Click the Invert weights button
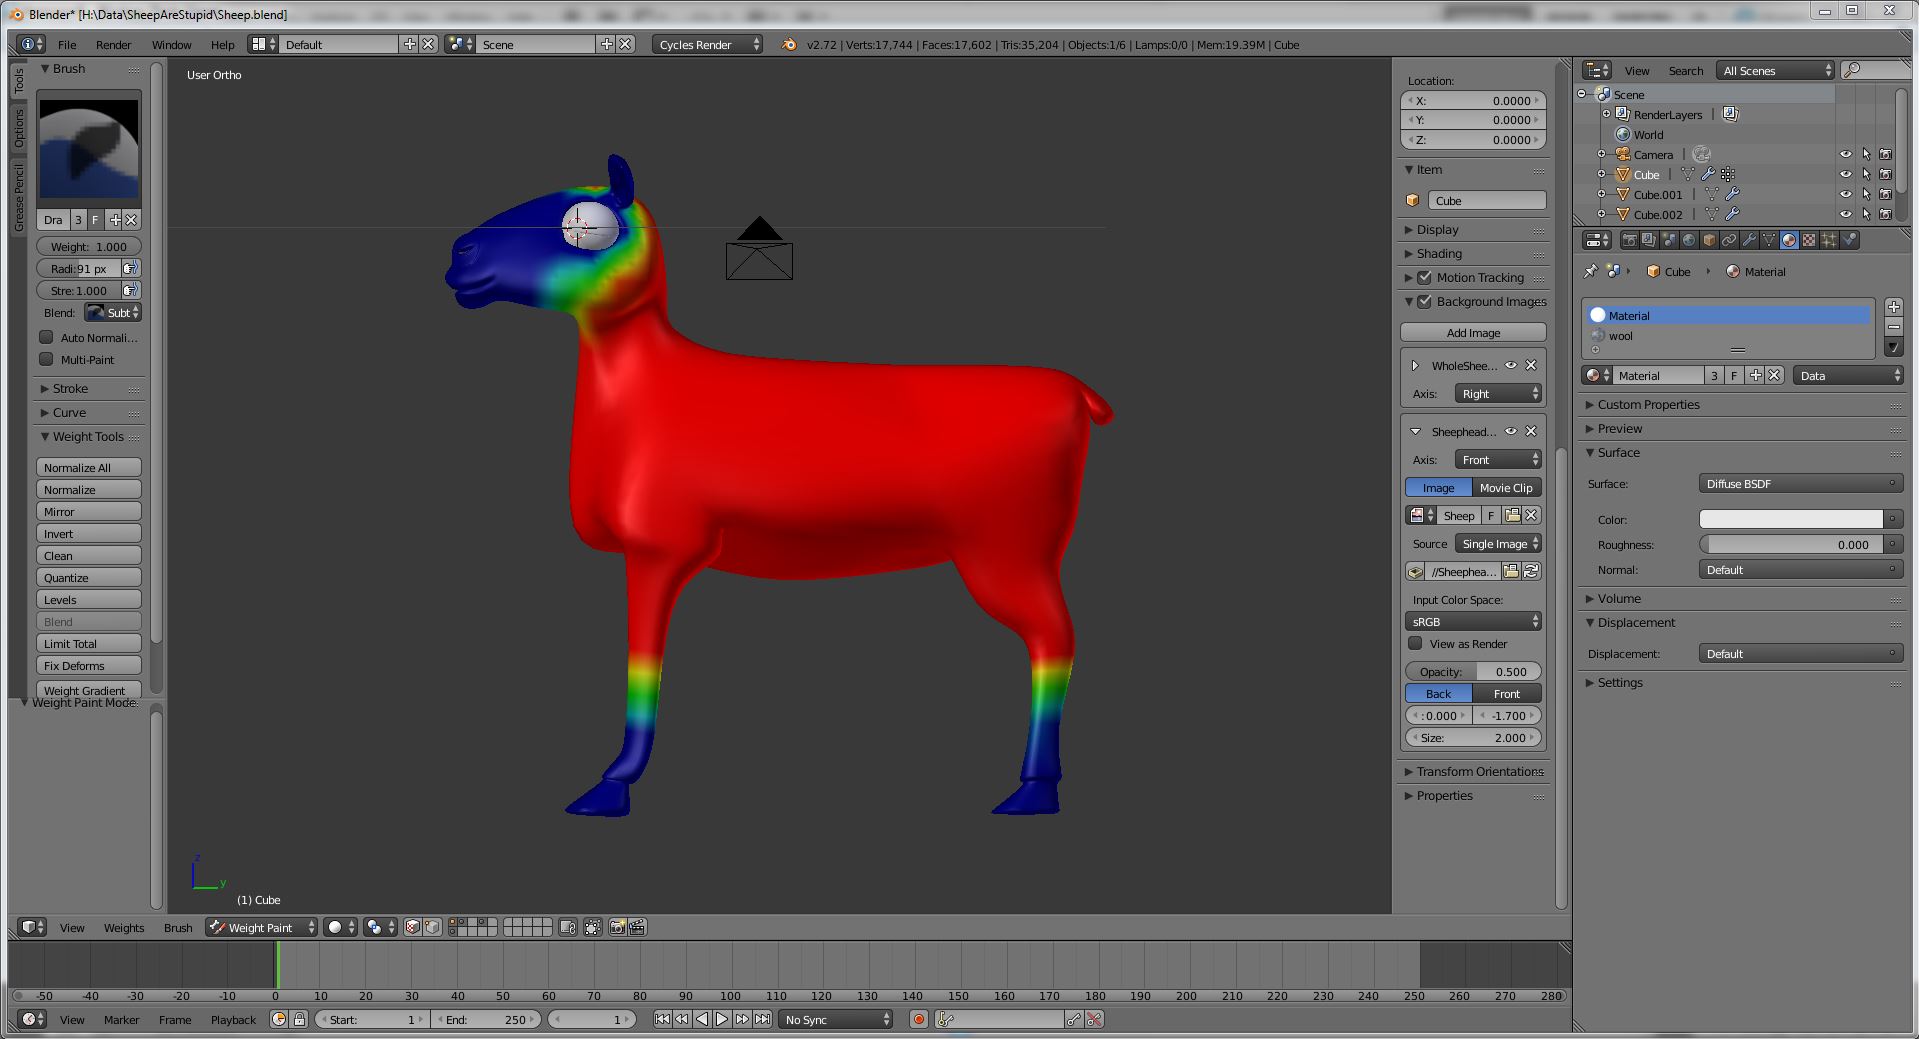1919x1039 pixels. (89, 533)
